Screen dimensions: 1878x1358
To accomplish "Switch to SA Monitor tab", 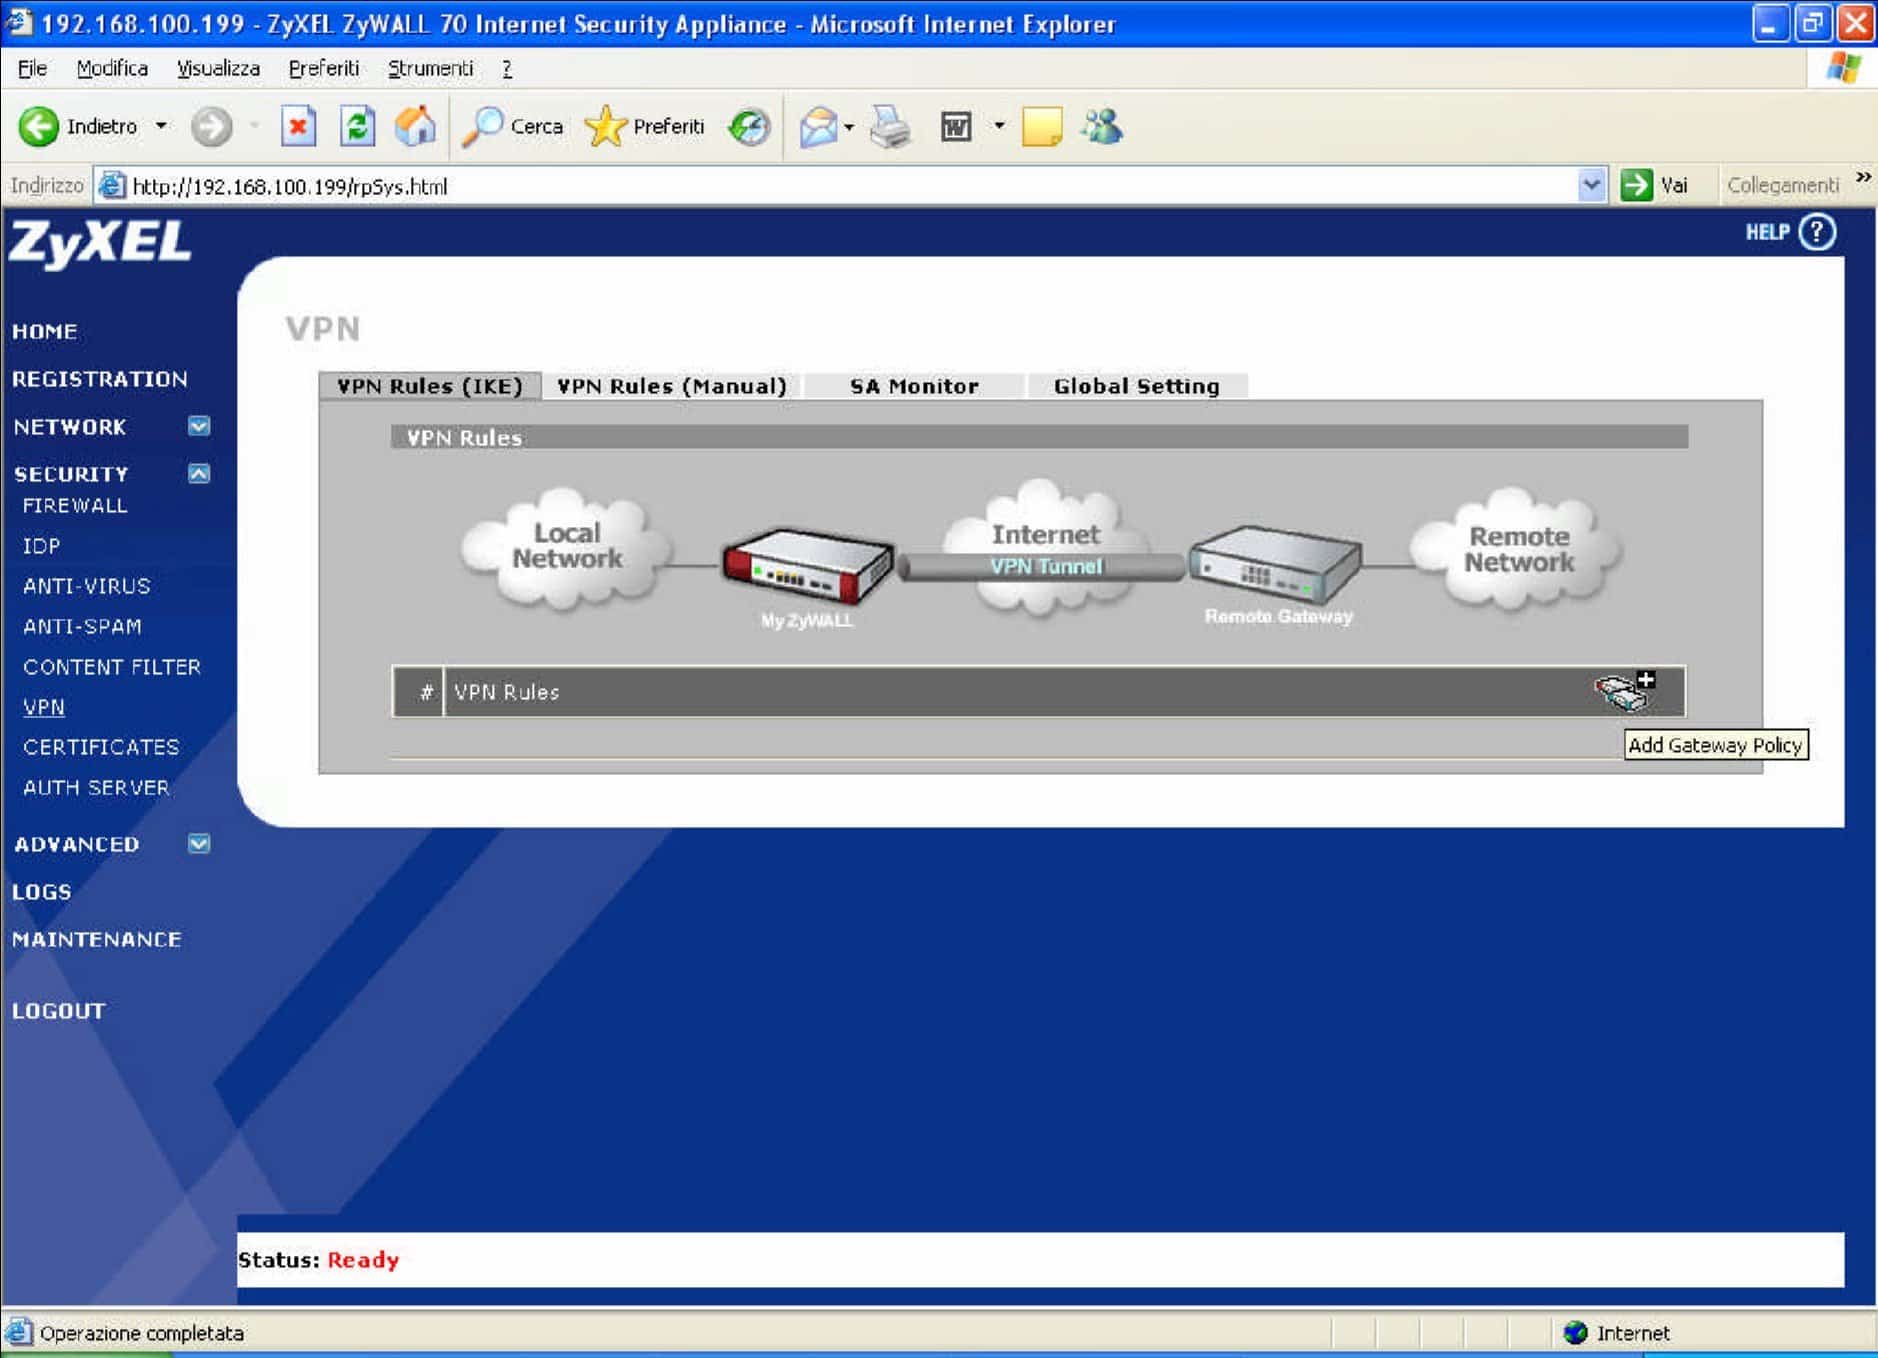I will coord(914,386).
